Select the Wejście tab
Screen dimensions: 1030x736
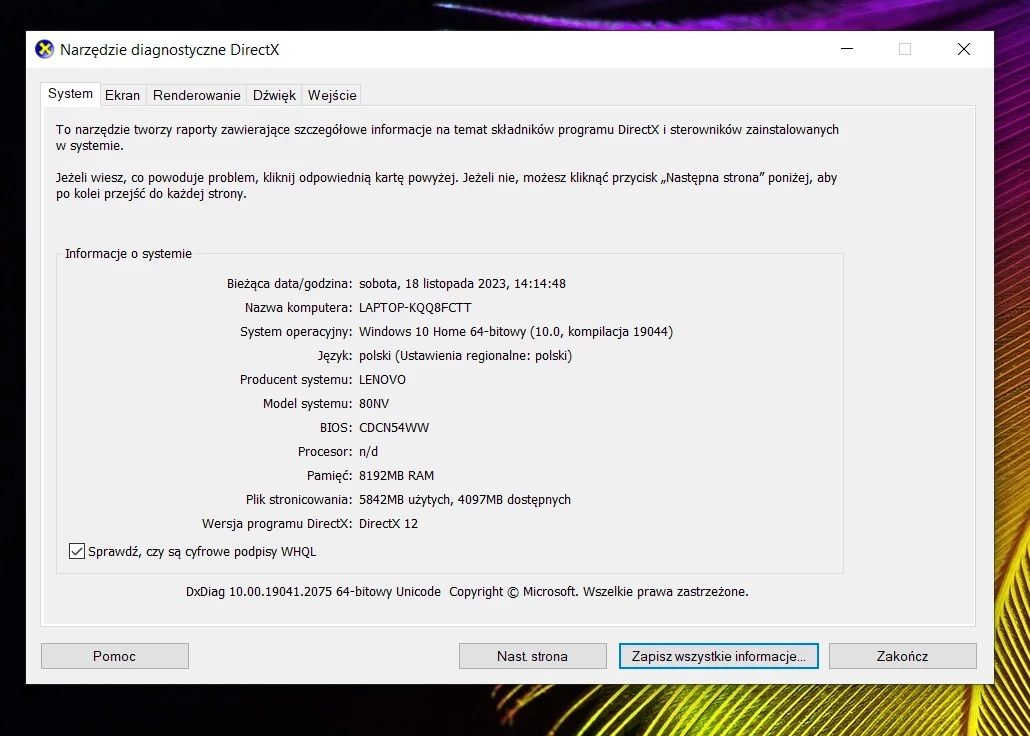point(332,95)
